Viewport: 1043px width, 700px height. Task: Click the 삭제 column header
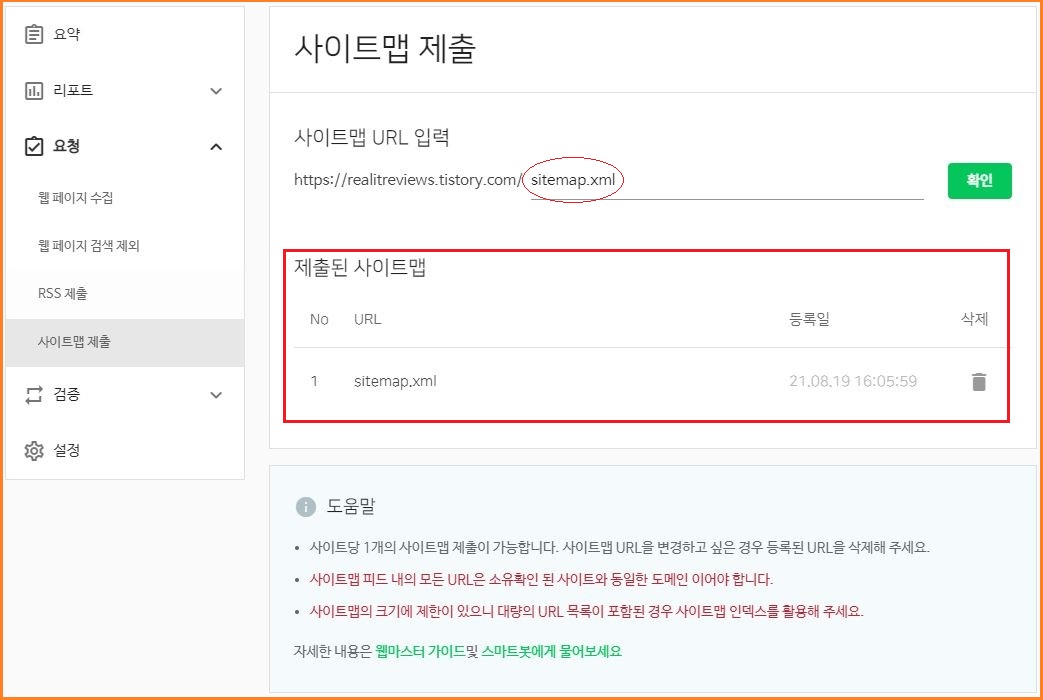tap(974, 319)
